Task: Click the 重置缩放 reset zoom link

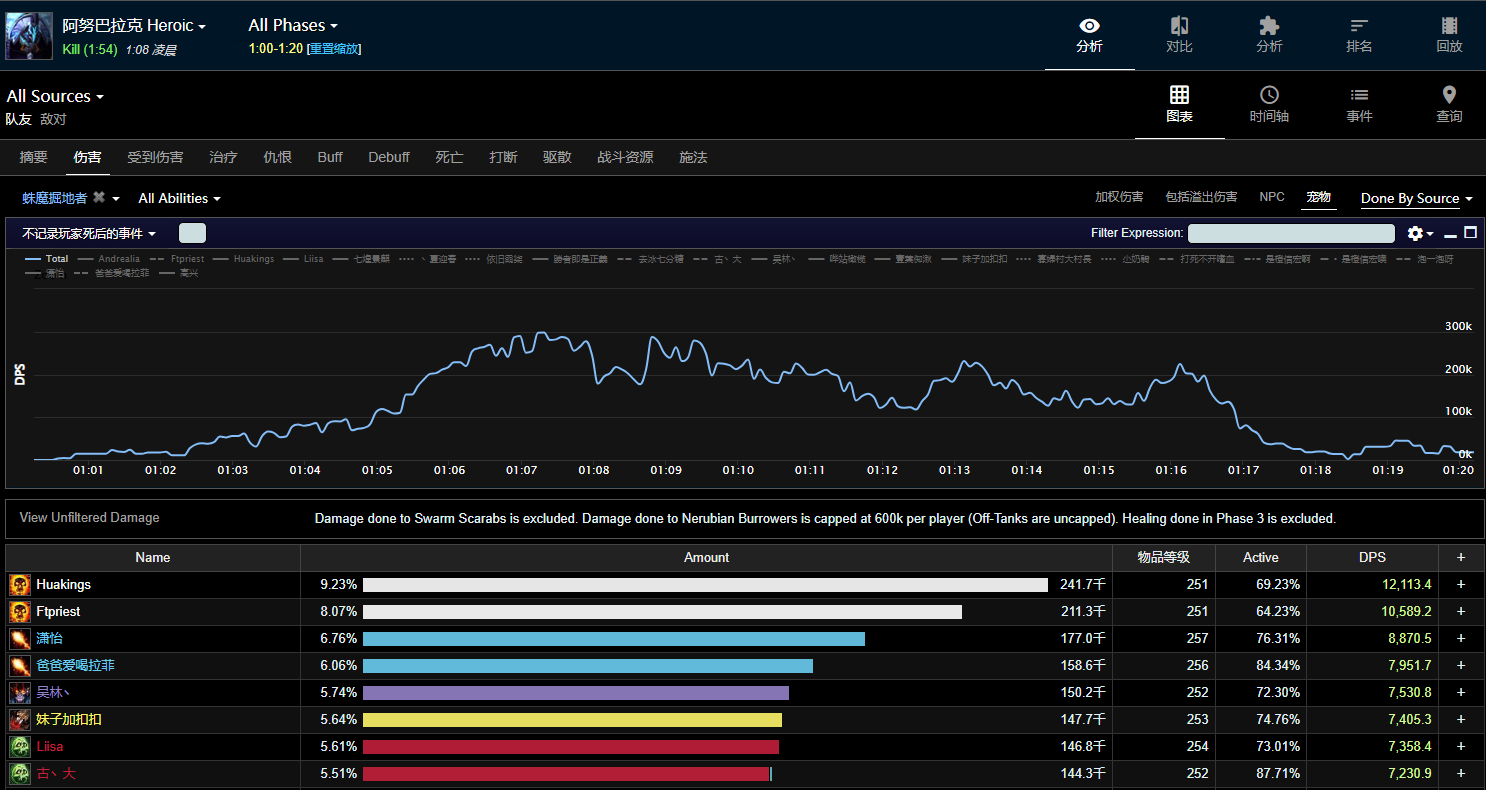Action: coord(334,49)
